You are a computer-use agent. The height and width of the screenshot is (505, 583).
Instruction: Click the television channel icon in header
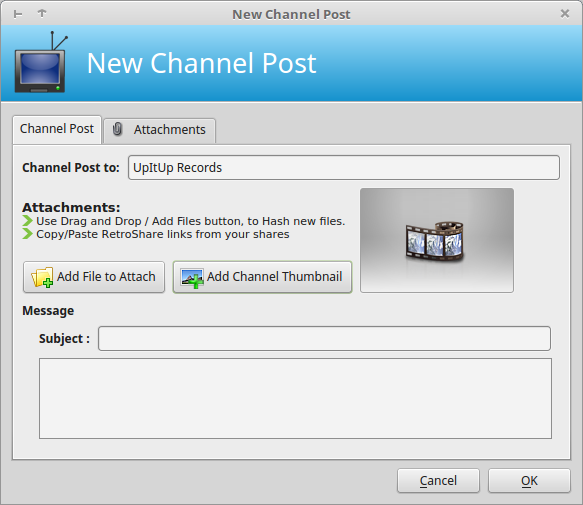tap(40, 62)
